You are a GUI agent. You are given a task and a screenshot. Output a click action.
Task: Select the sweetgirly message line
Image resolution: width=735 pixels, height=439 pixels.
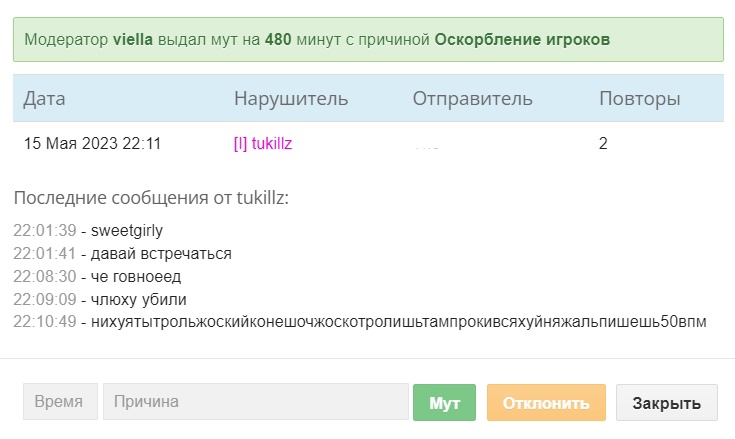coord(126,231)
